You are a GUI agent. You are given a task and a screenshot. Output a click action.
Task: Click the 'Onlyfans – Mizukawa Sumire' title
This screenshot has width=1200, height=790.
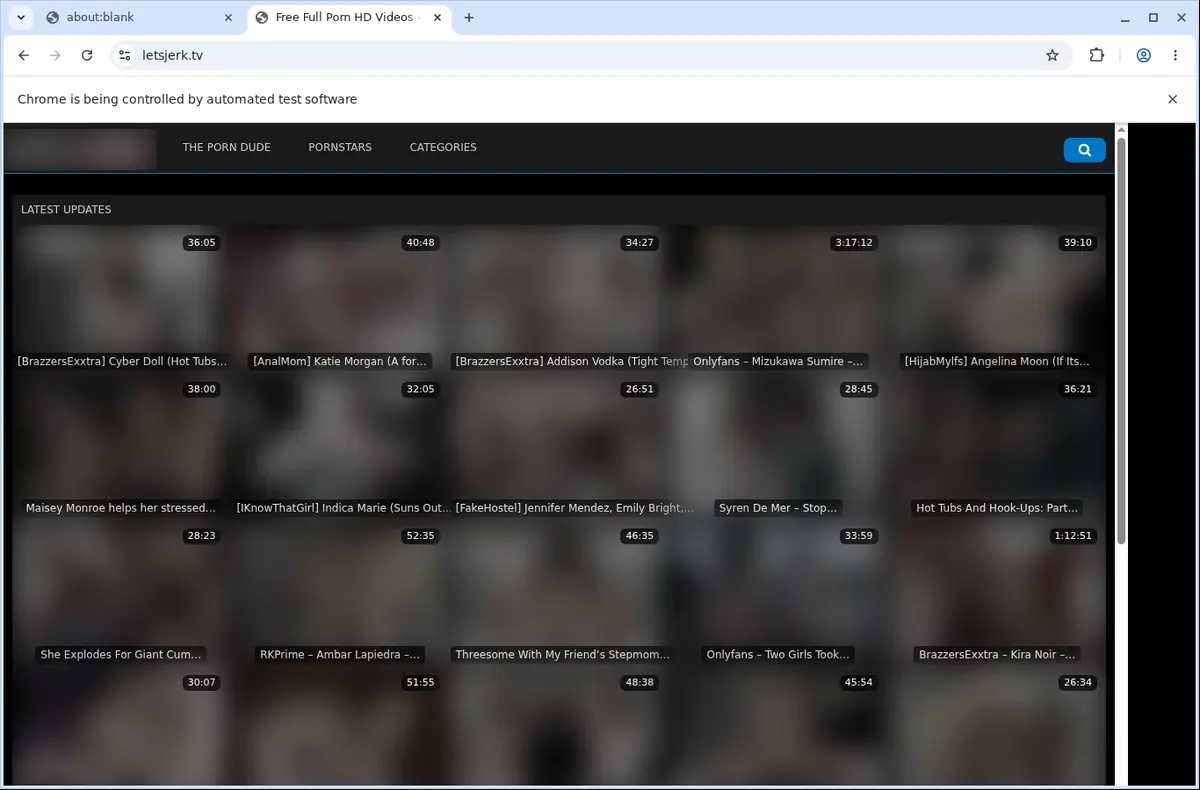pos(778,361)
